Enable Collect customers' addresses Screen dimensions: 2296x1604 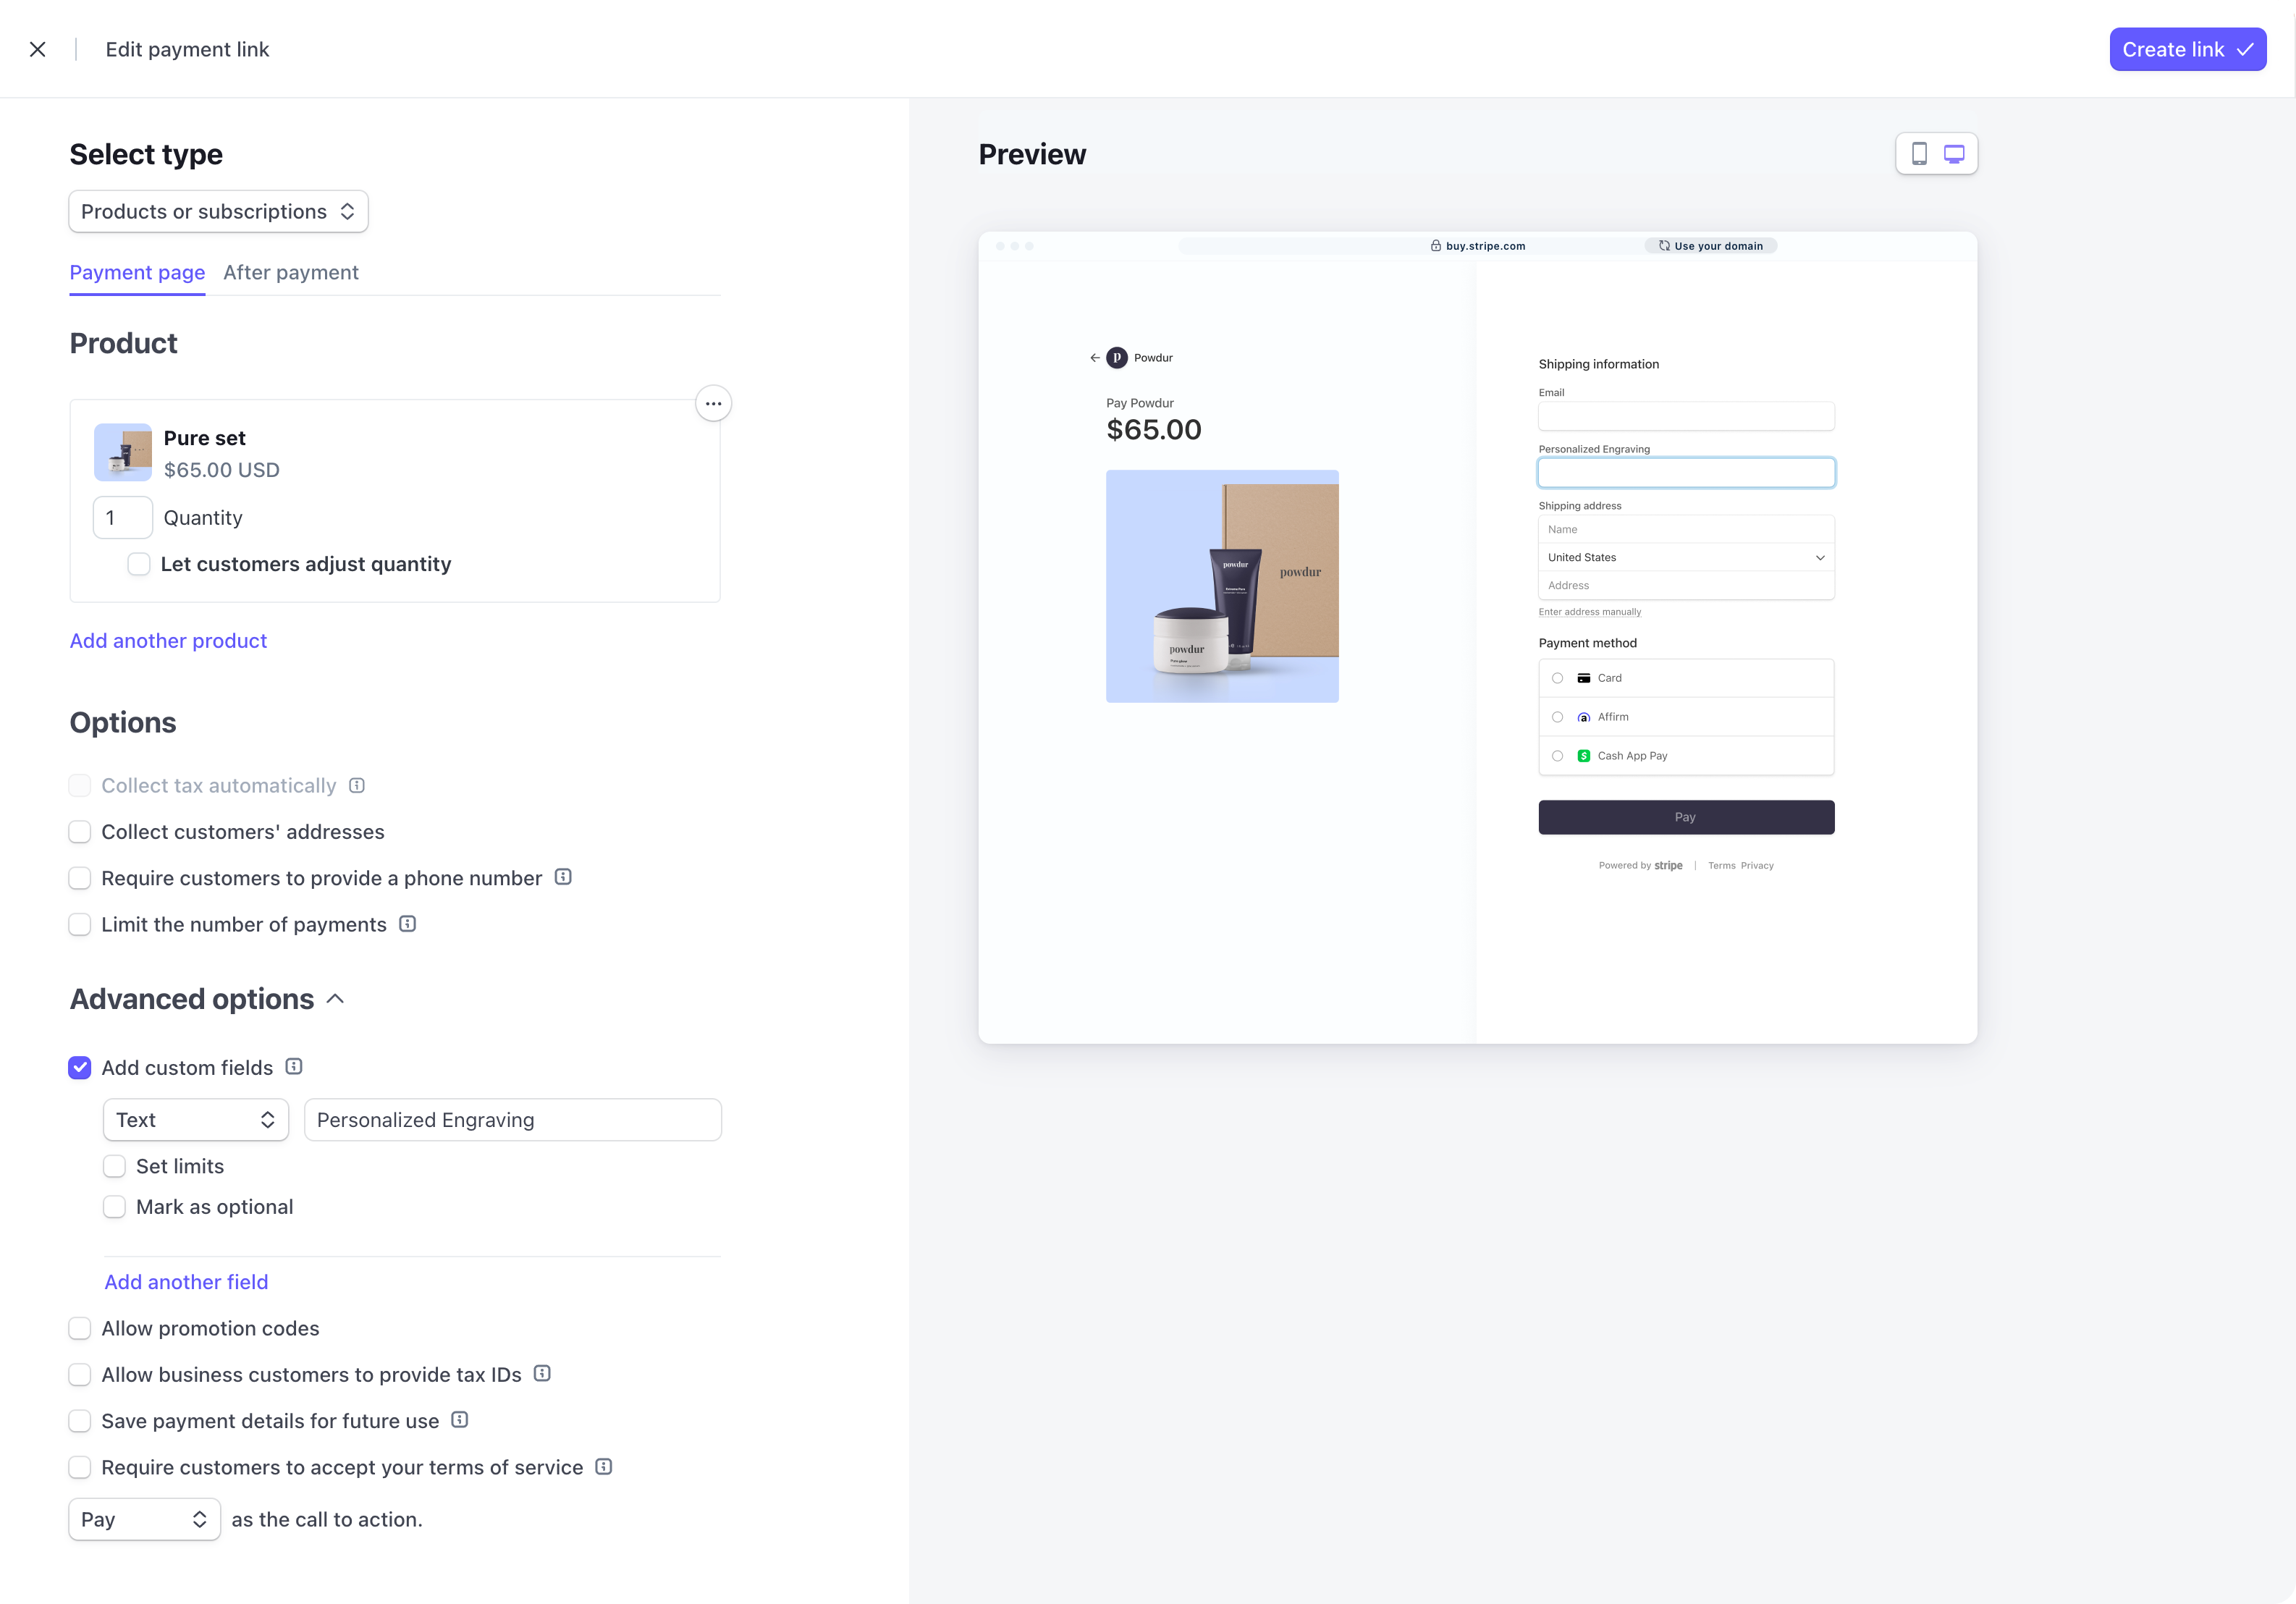(80, 832)
